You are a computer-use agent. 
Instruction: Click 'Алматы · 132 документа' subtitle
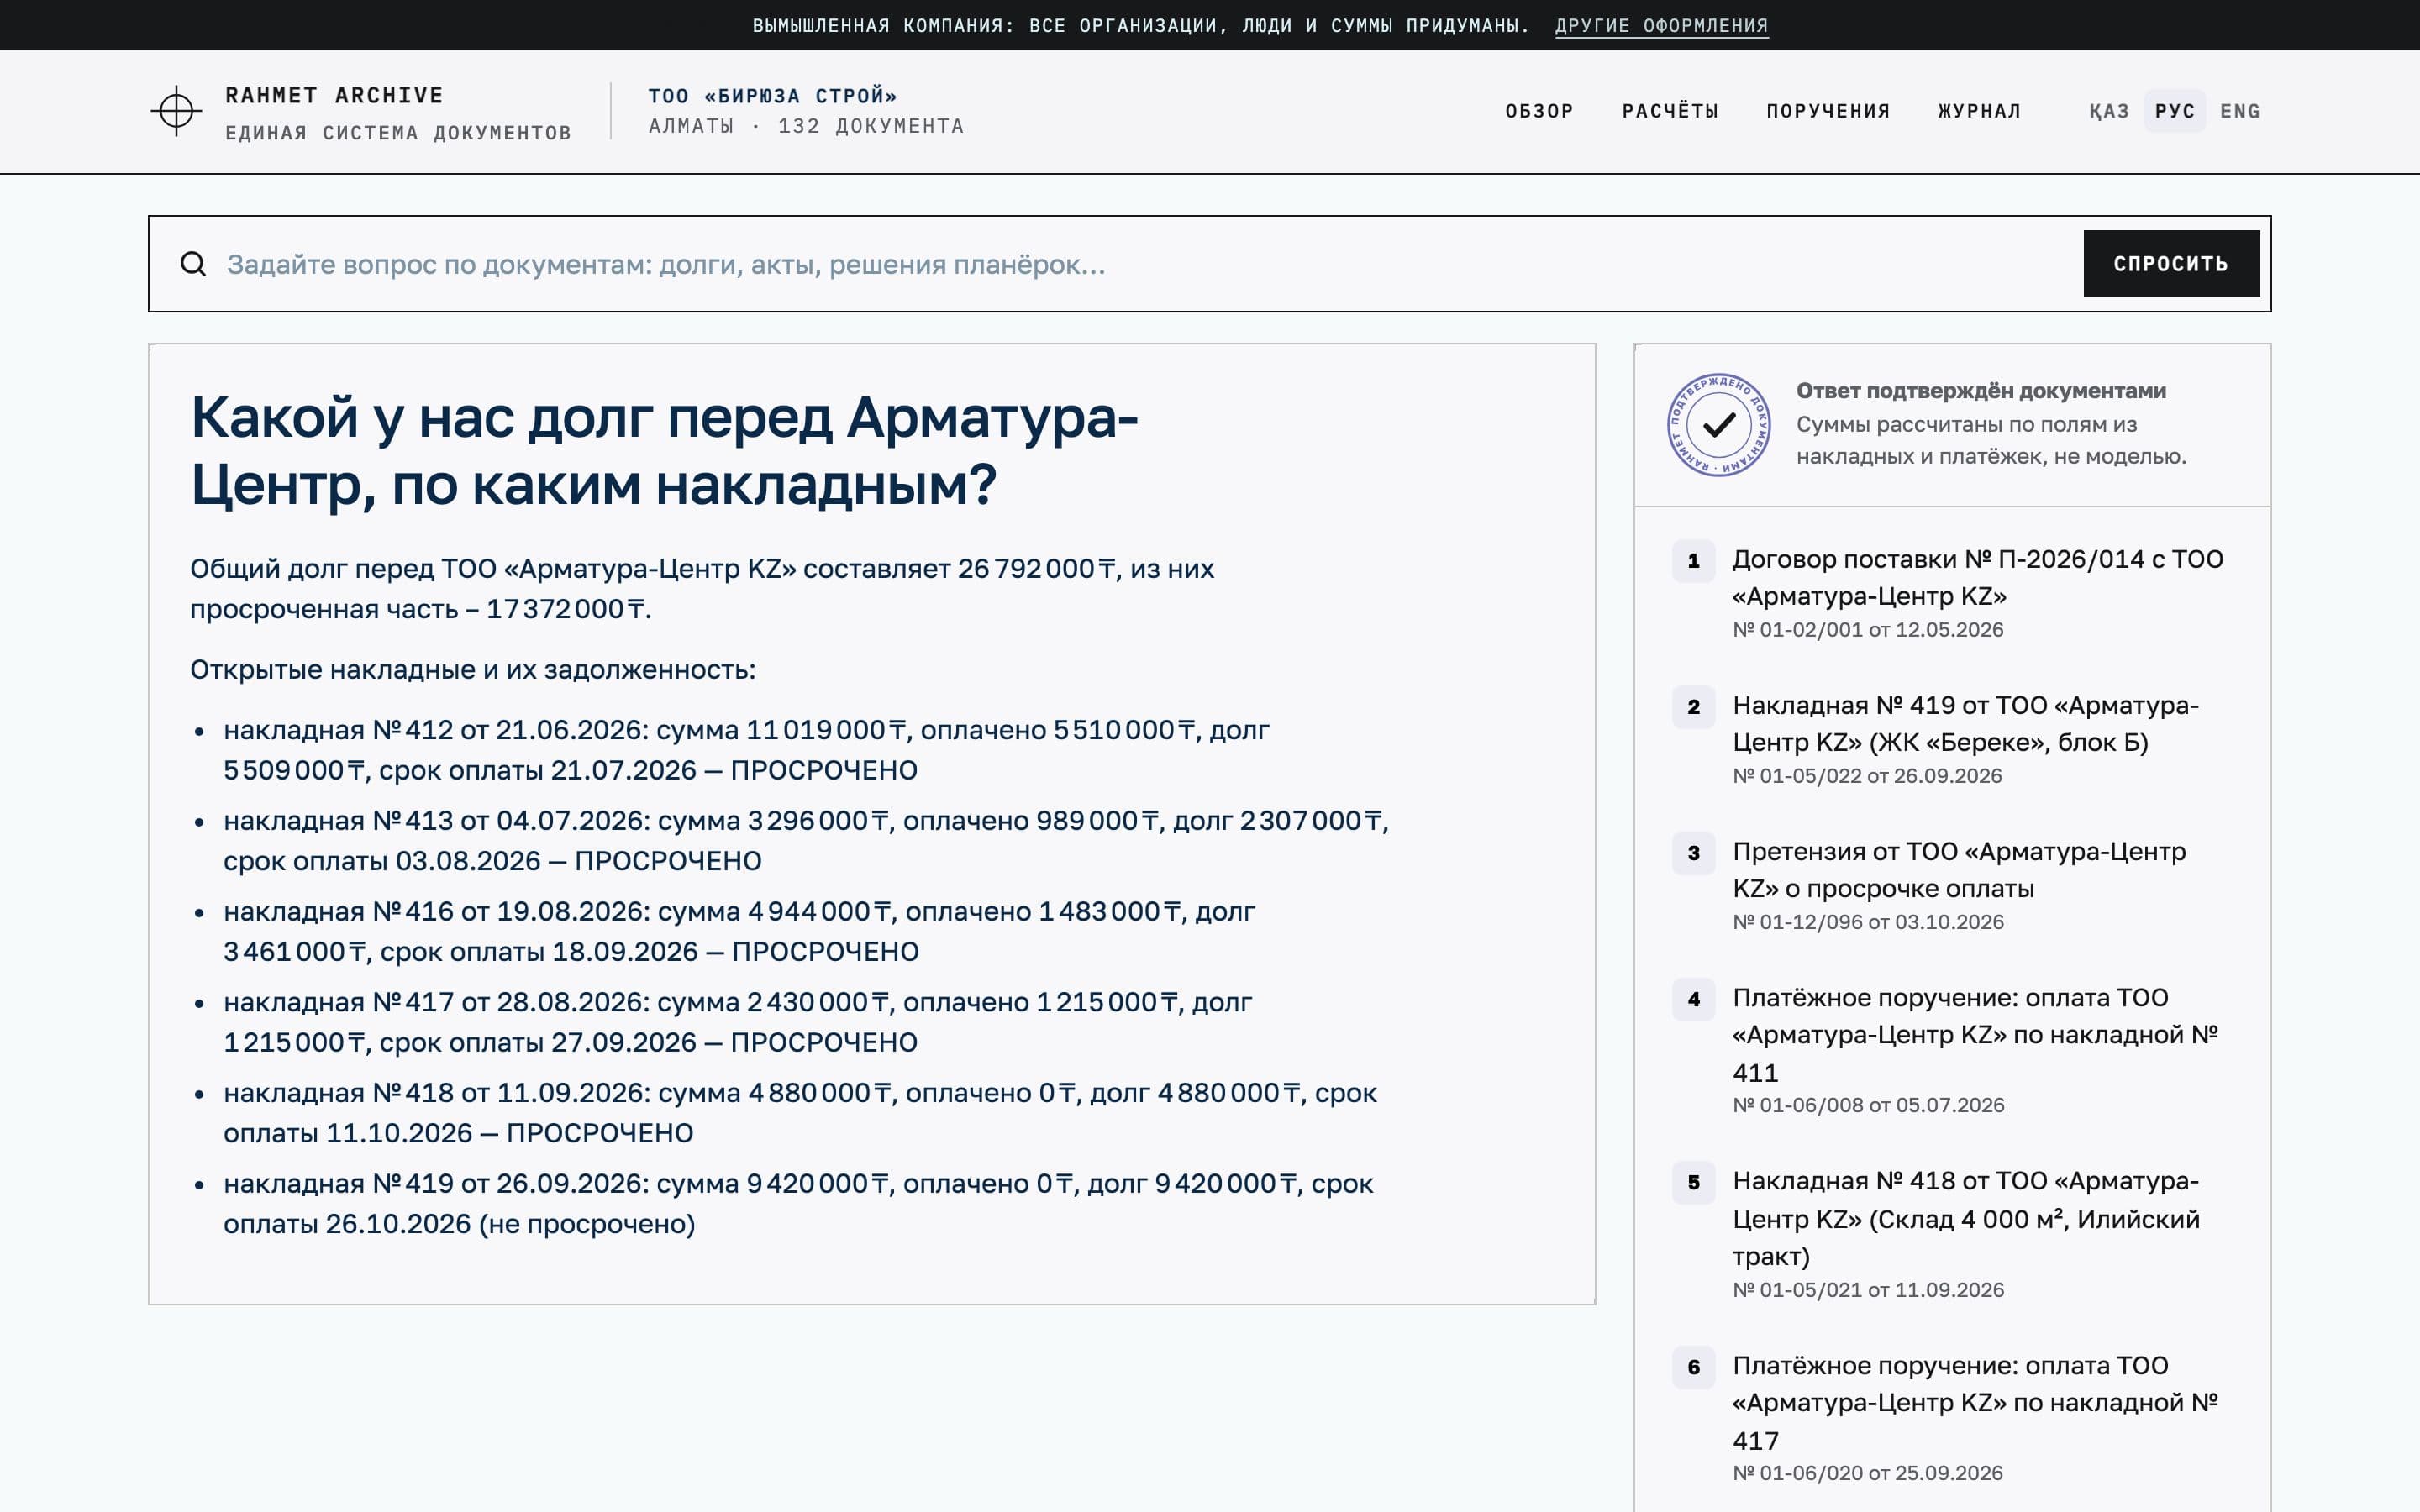point(806,126)
